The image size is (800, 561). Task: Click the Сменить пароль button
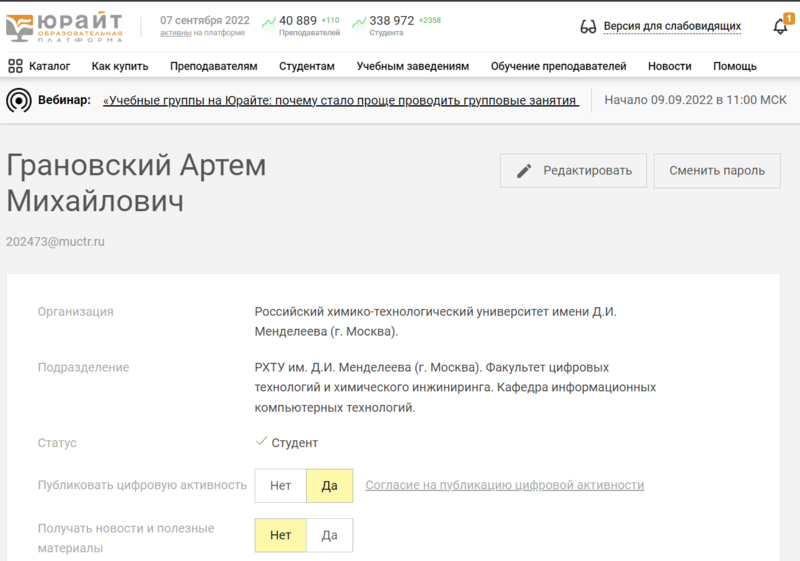click(716, 171)
